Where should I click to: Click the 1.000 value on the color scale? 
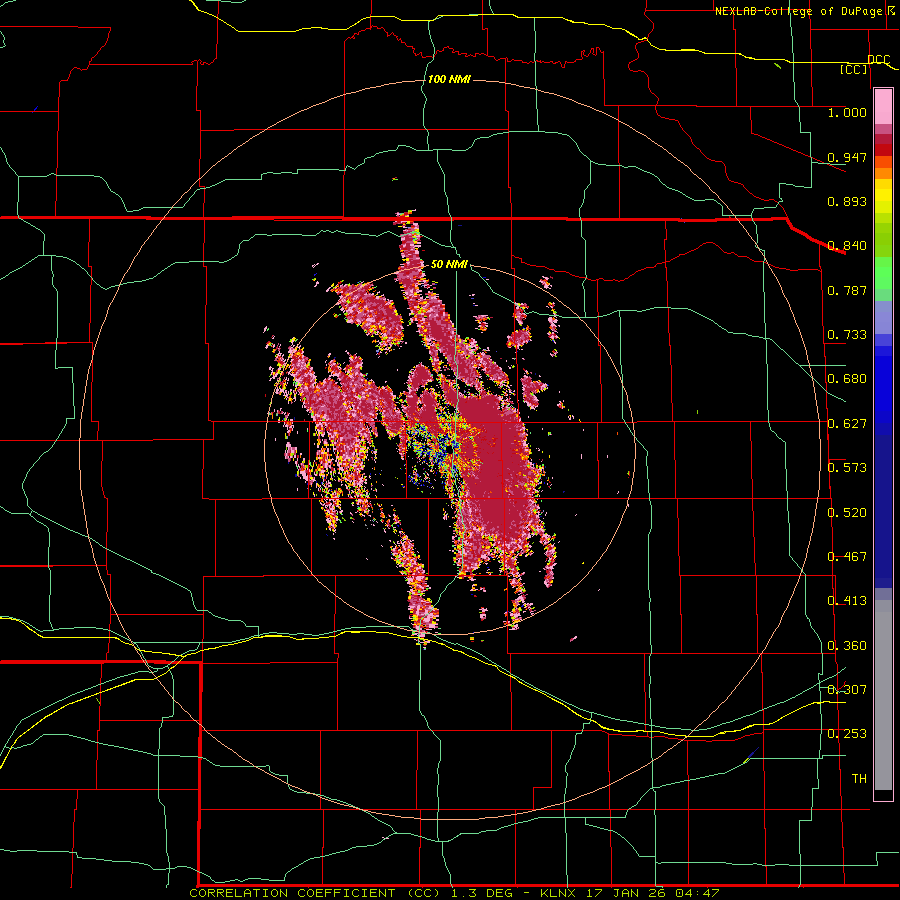pos(847,112)
